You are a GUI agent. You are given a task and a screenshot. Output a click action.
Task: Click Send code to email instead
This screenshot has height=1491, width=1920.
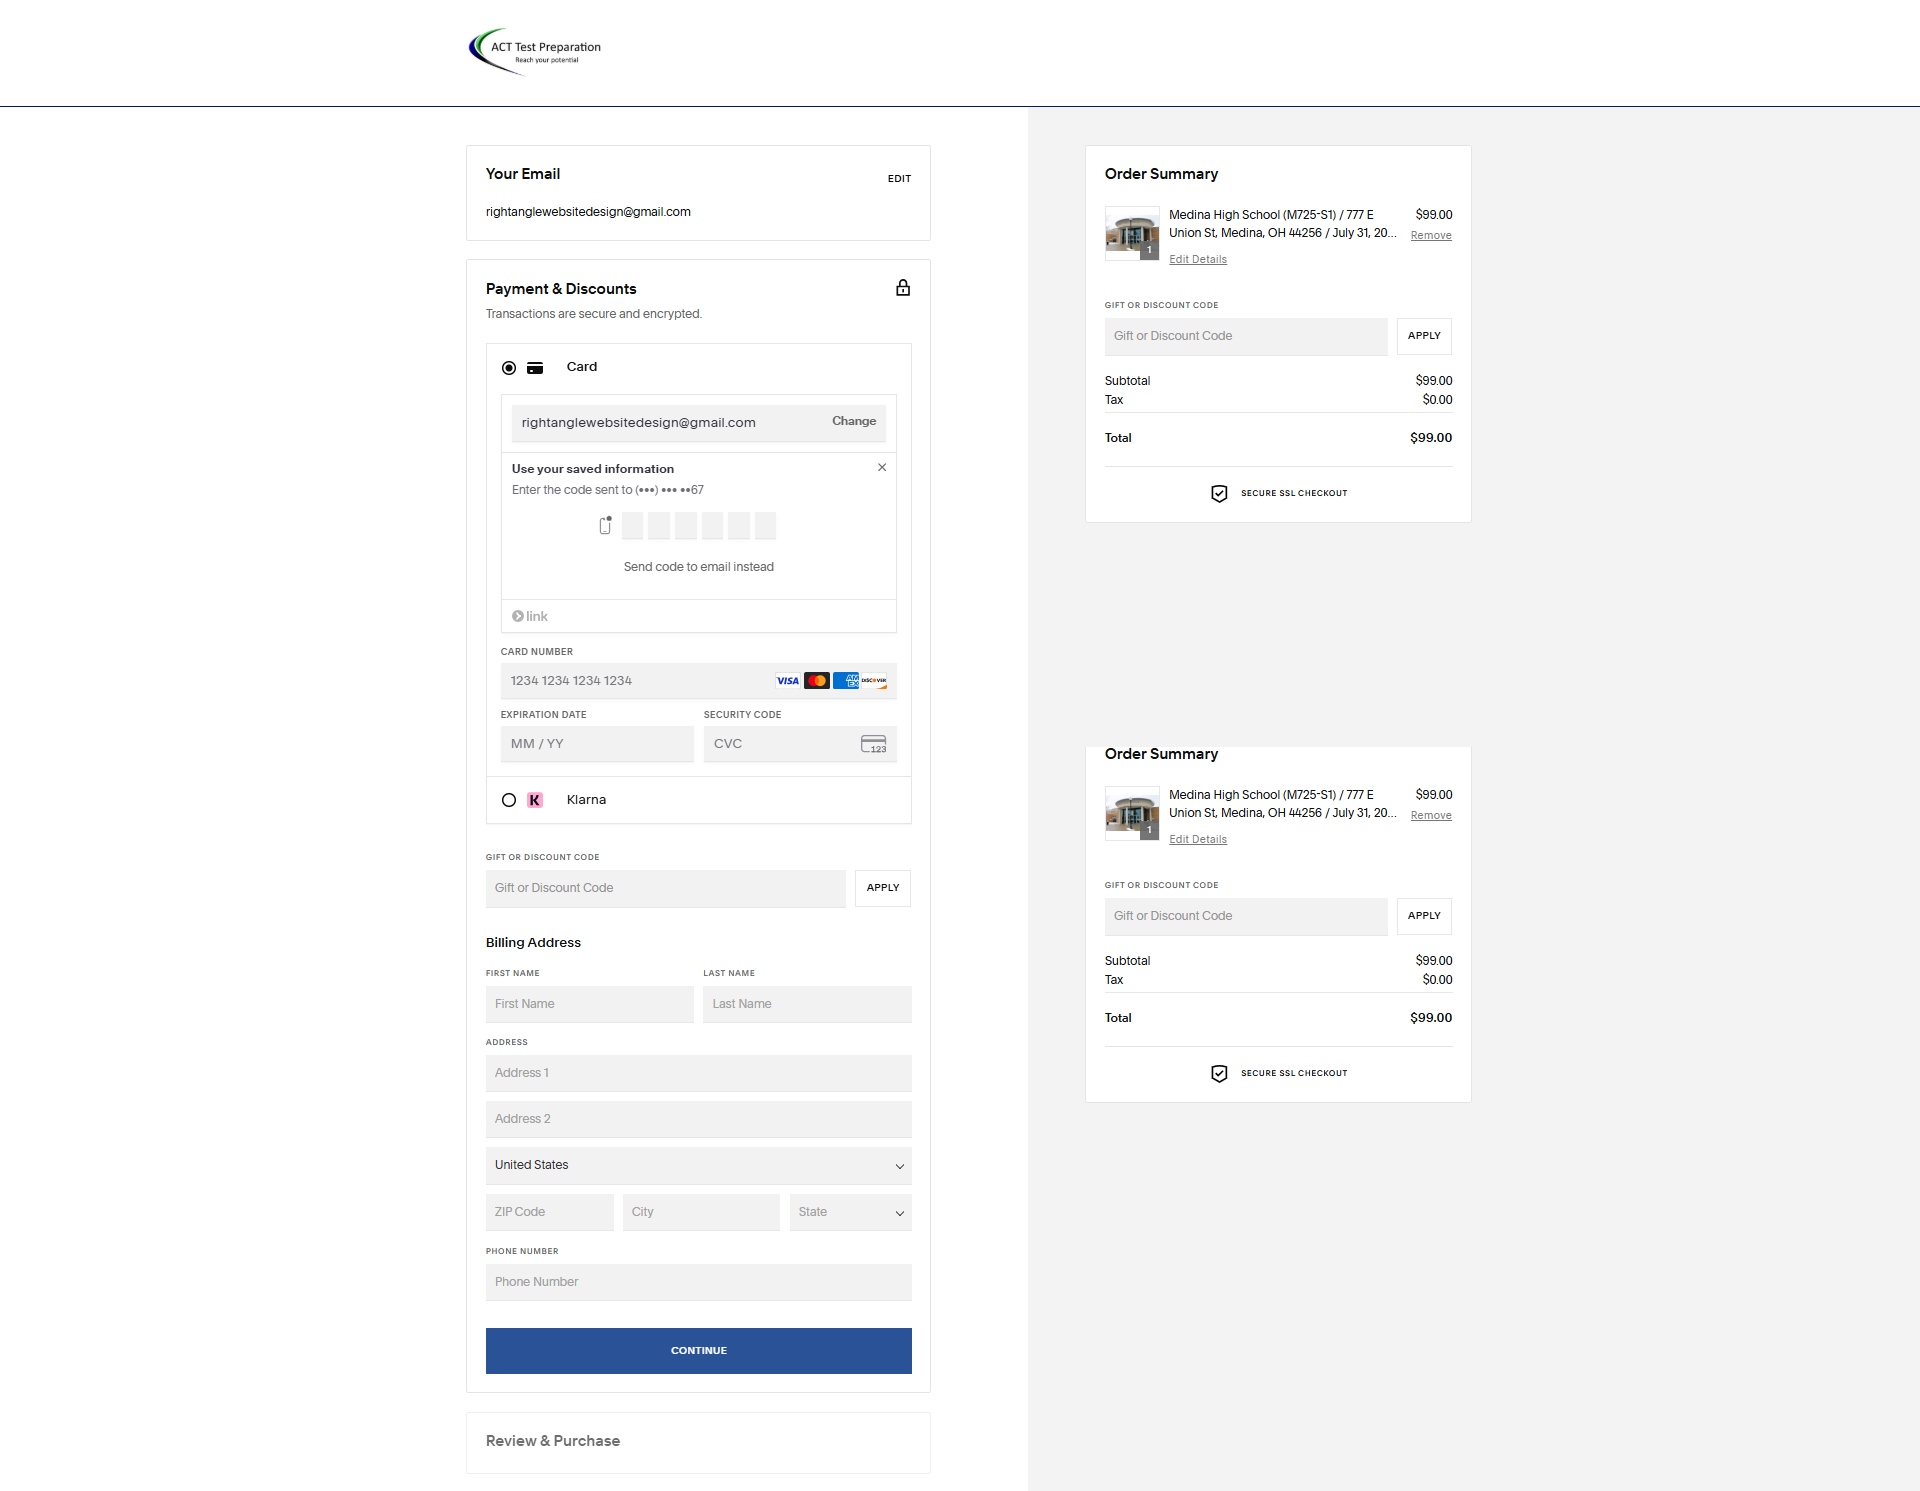[x=698, y=567]
